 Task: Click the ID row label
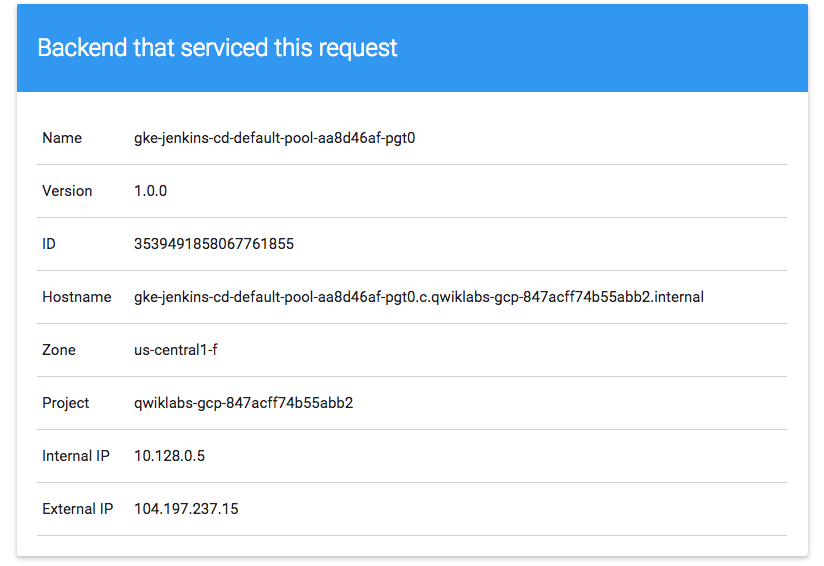[49, 244]
